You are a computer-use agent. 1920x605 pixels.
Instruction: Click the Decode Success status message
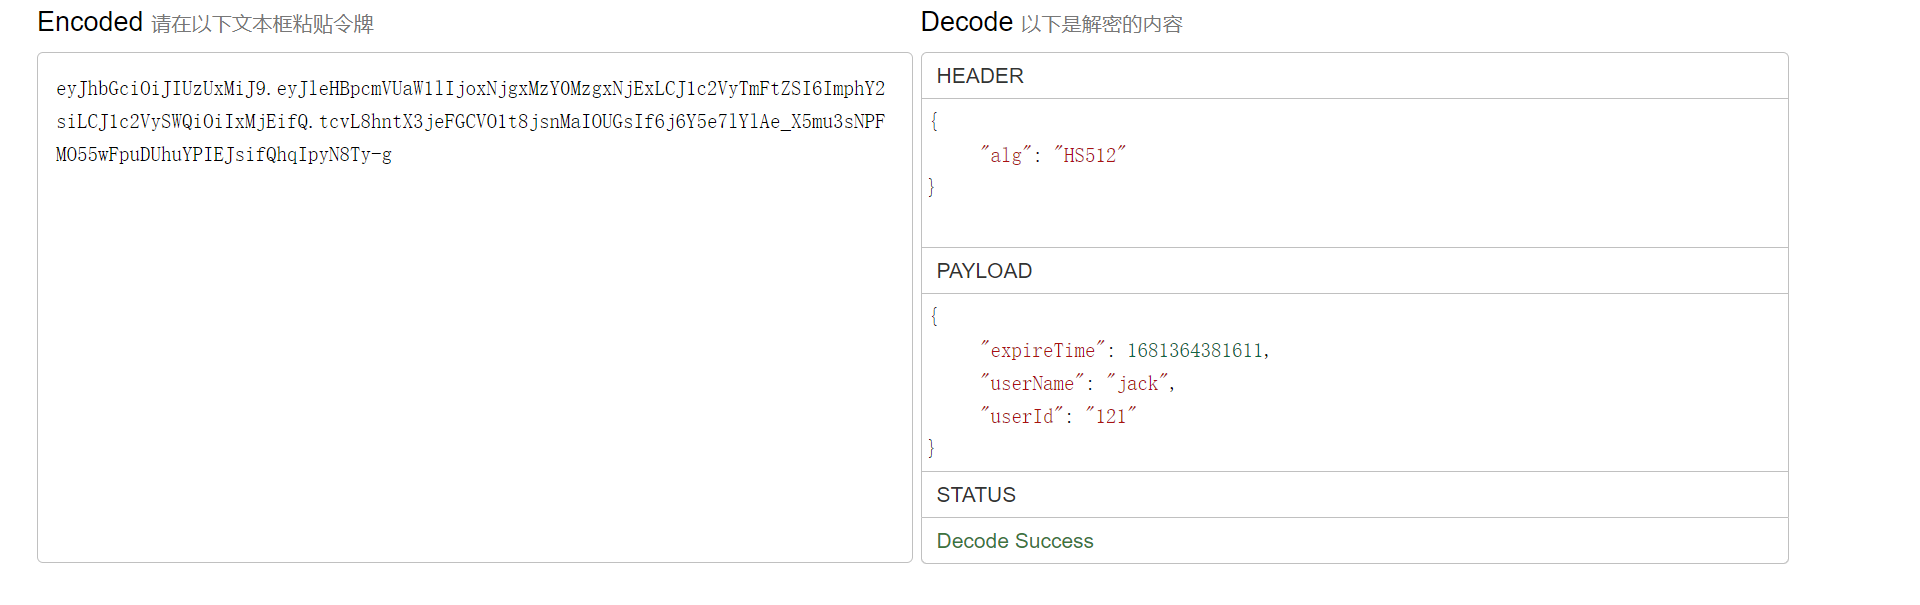1015,541
